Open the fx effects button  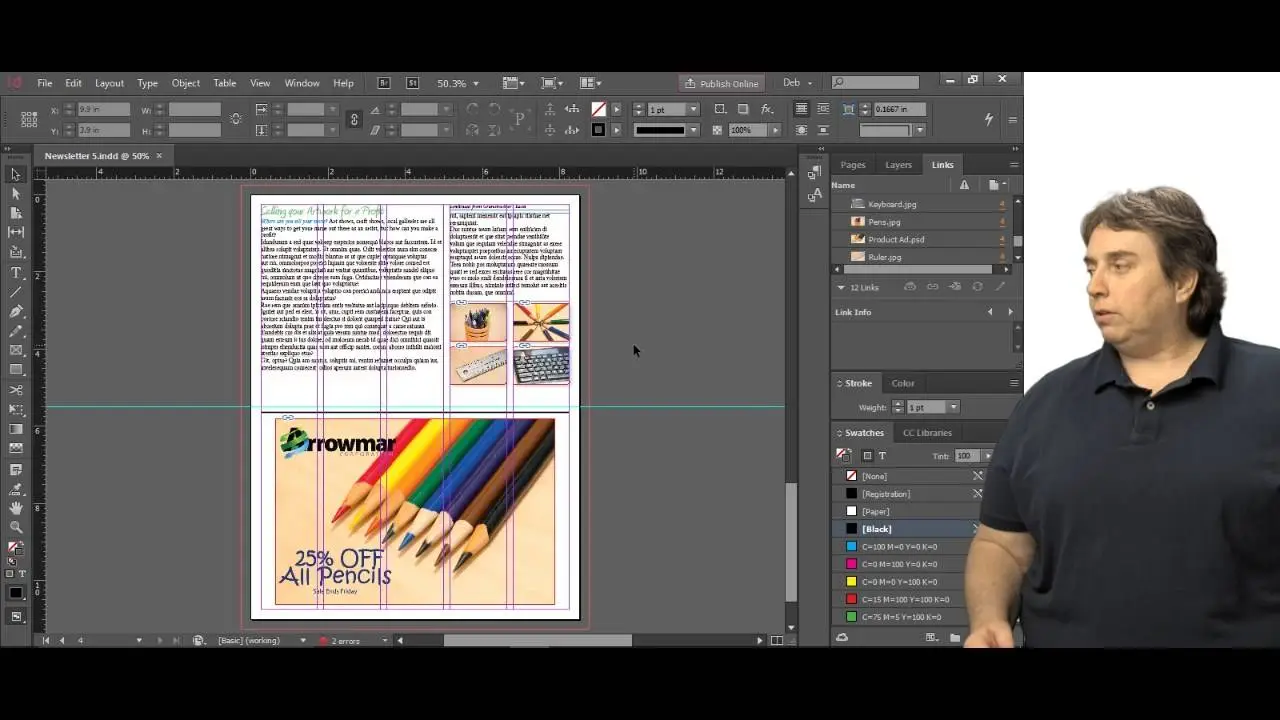coord(767,109)
